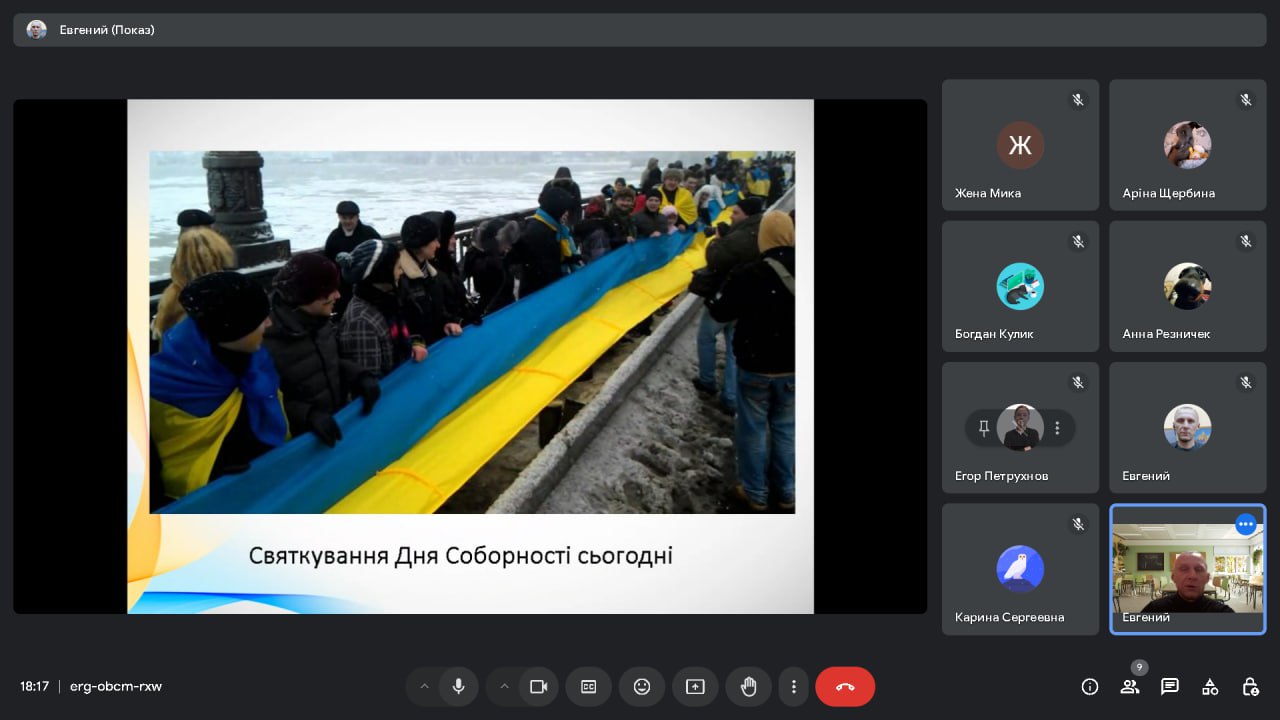Expand video settings arrow beside camera
This screenshot has height=720, width=1280.
tap(504, 686)
